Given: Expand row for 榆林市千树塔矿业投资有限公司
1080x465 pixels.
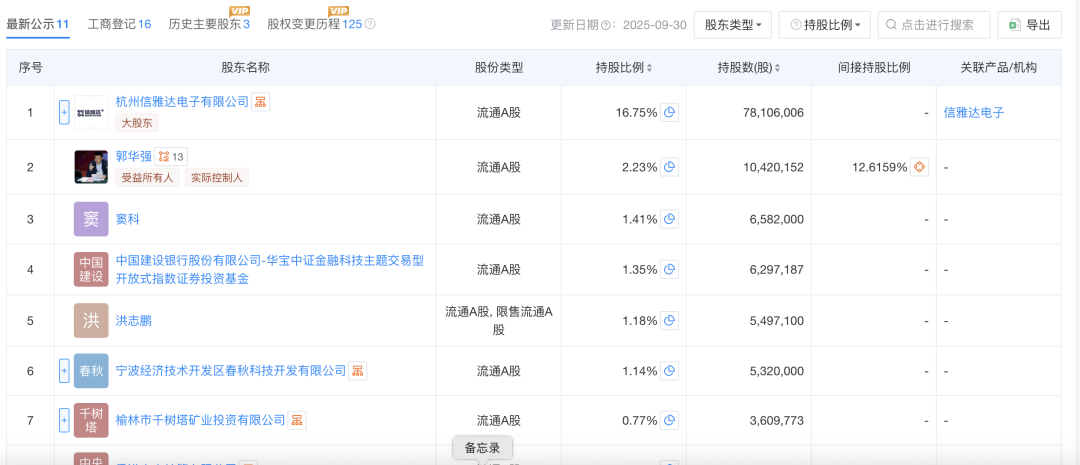Looking at the screenshot, I should (x=64, y=419).
